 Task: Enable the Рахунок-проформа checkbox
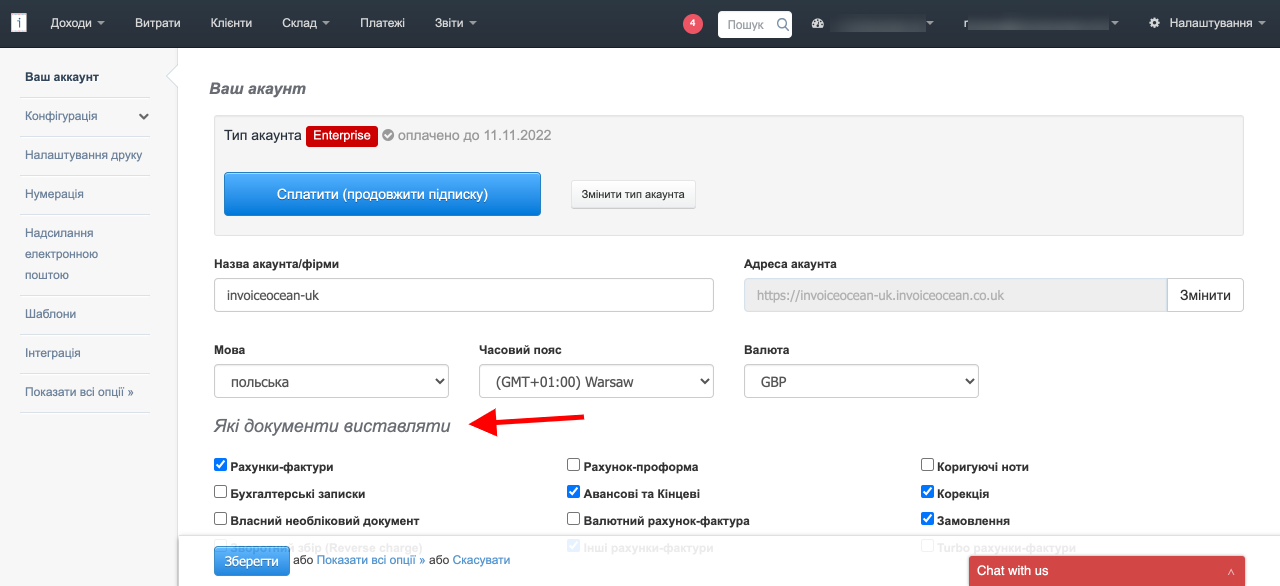pyautogui.click(x=573, y=465)
